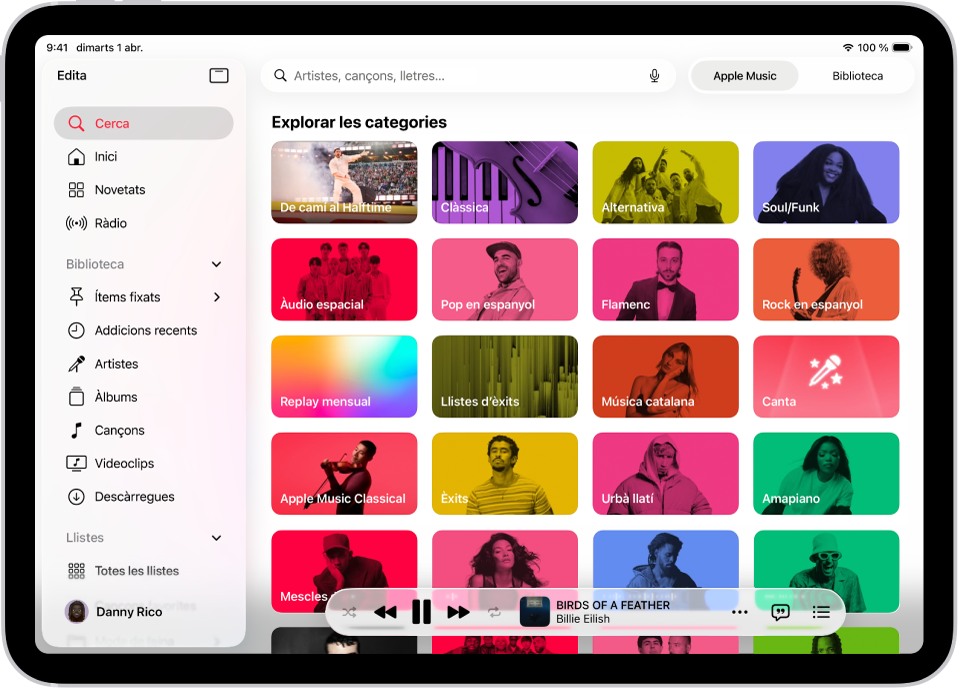Click the dimarts 1 abr. date

point(109,47)
